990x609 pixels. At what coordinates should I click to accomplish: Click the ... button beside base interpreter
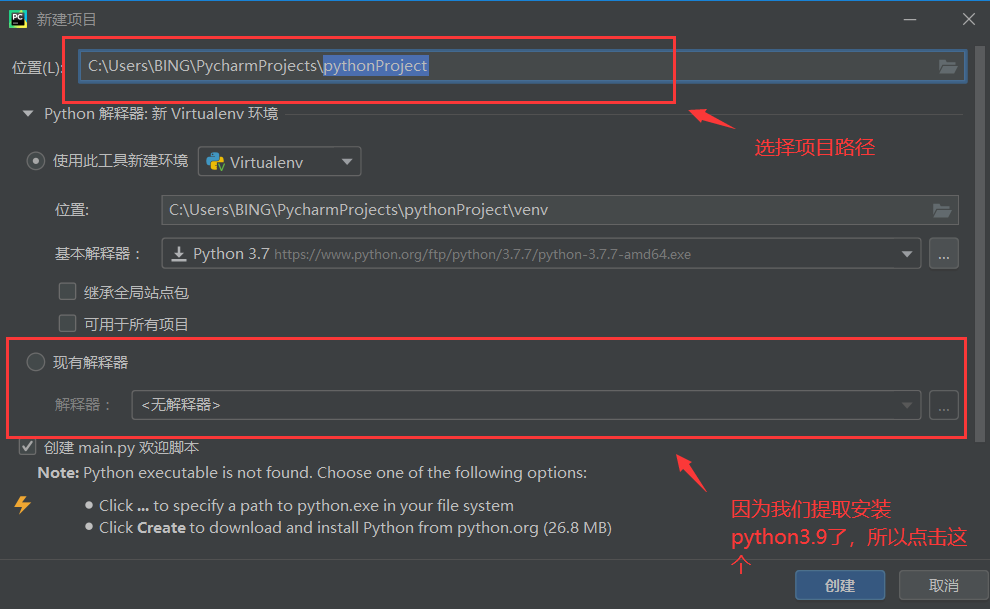(x=943, y=253)
